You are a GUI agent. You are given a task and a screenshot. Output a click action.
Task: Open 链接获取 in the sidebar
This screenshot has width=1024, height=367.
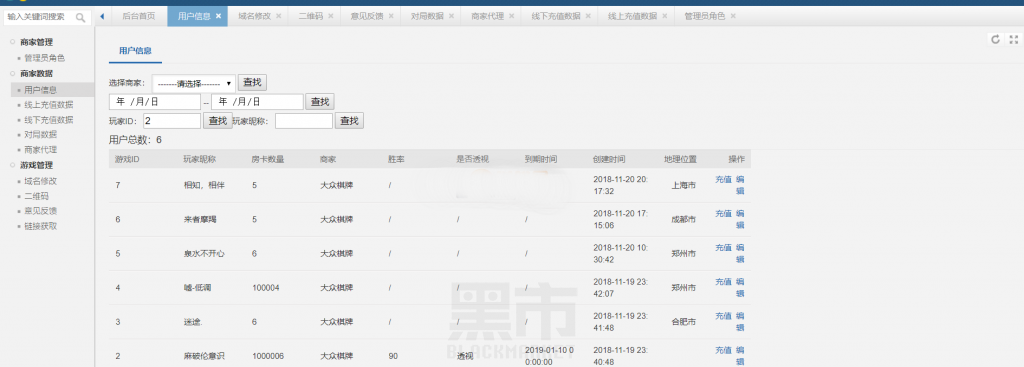coord(40,226)
